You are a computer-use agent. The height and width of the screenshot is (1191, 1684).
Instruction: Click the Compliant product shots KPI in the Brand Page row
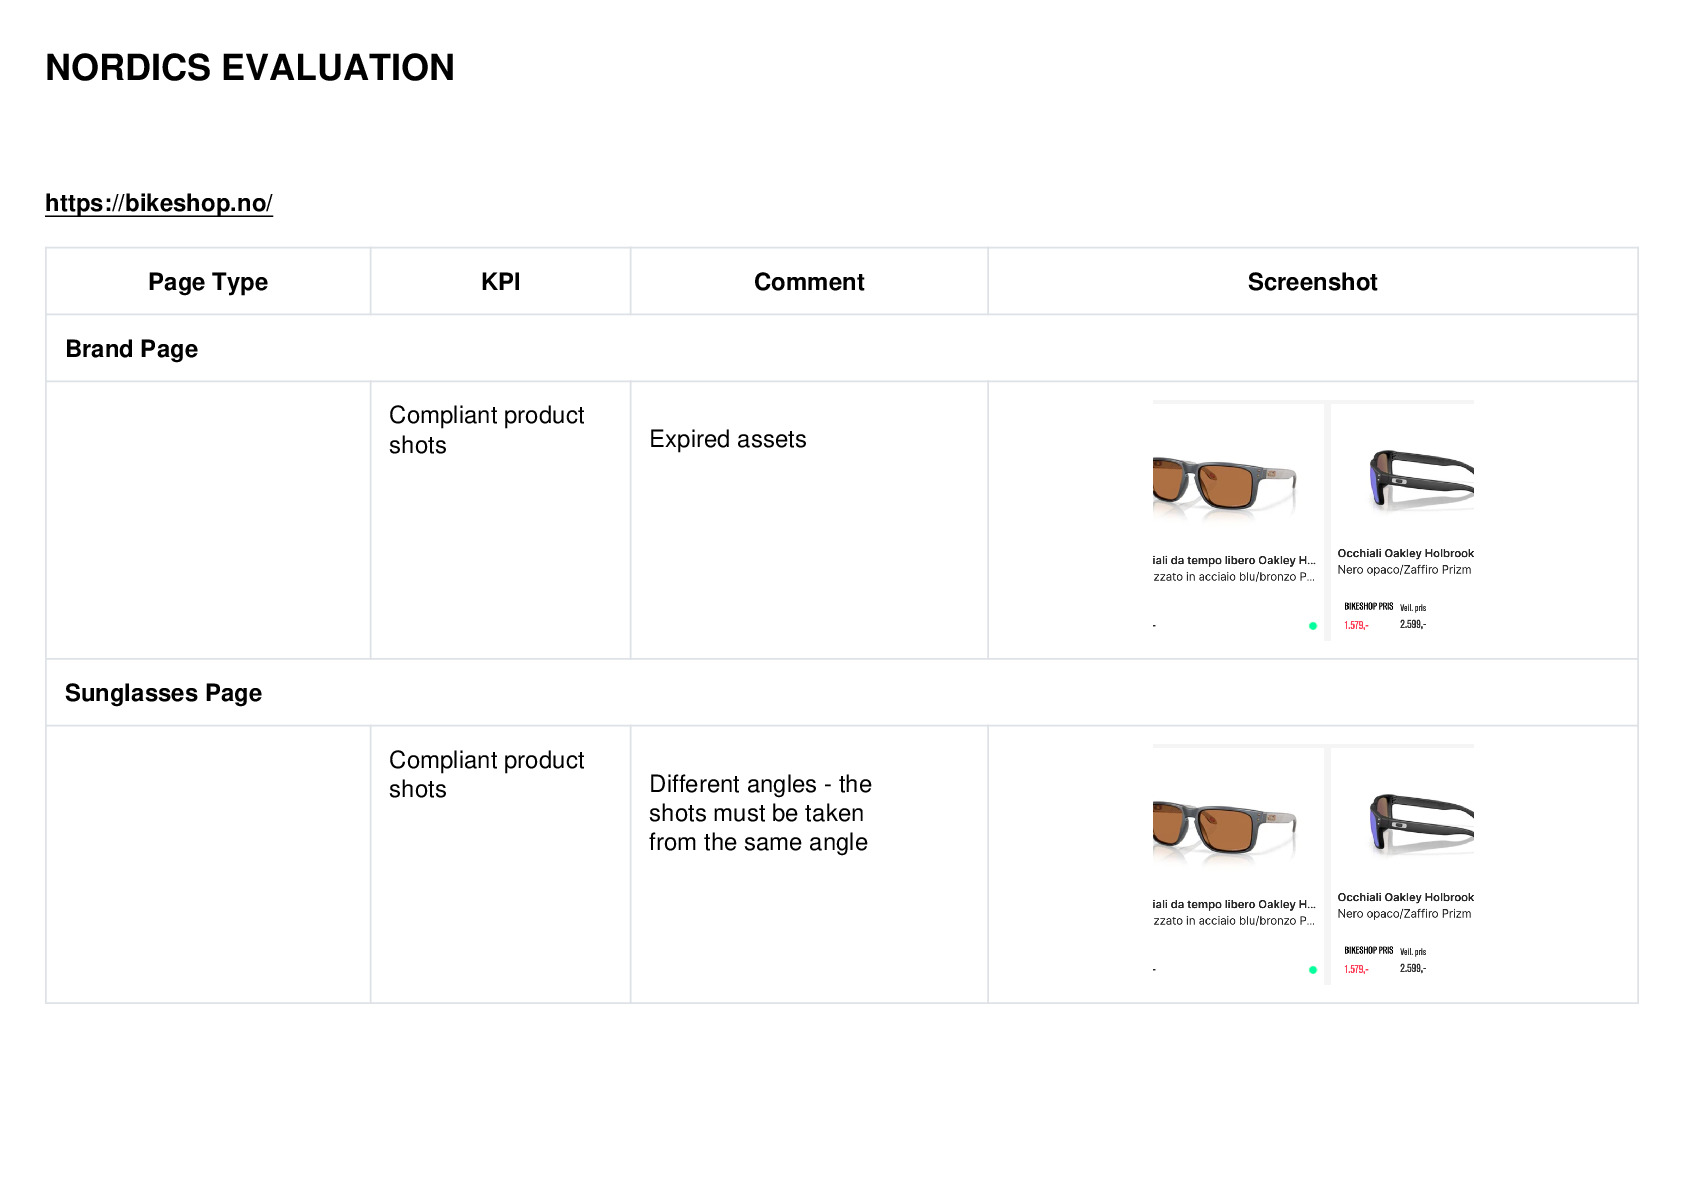pyautogui.click(x=486, y=430)
